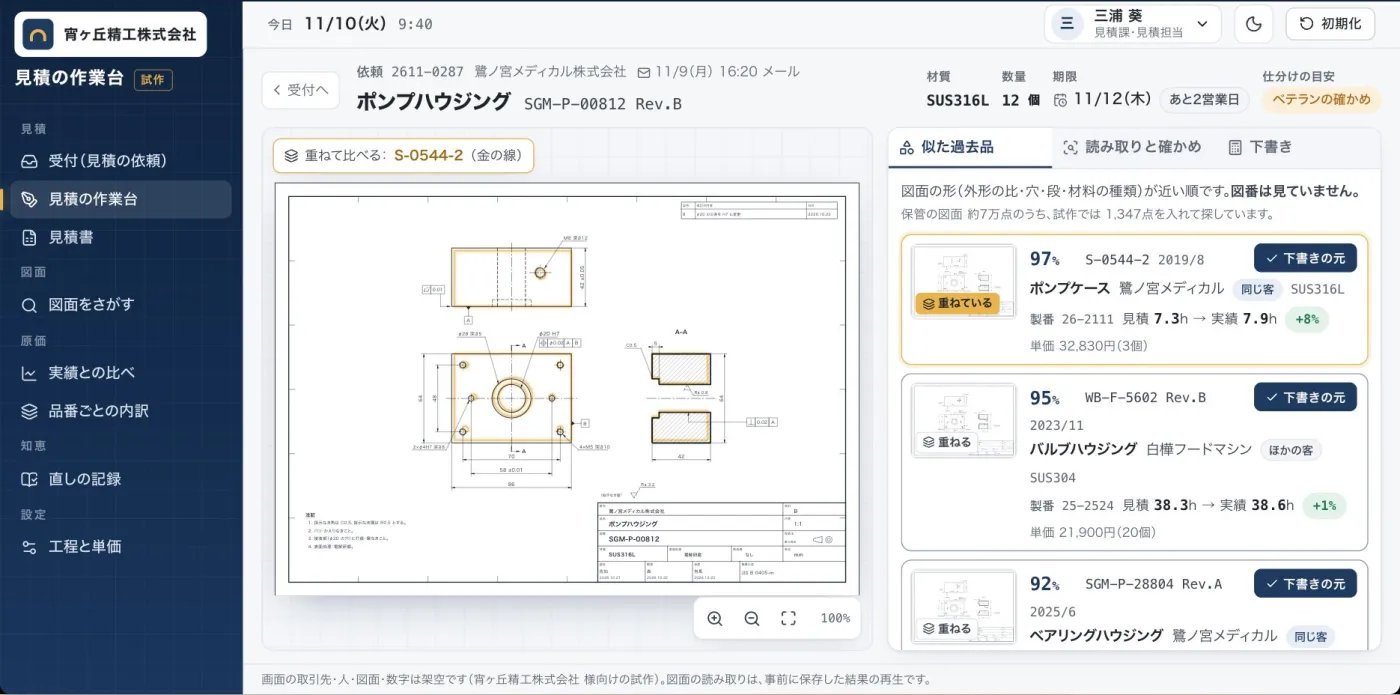Use SGM-P-28804 as 下書きの元

(x=1305, y=584)
